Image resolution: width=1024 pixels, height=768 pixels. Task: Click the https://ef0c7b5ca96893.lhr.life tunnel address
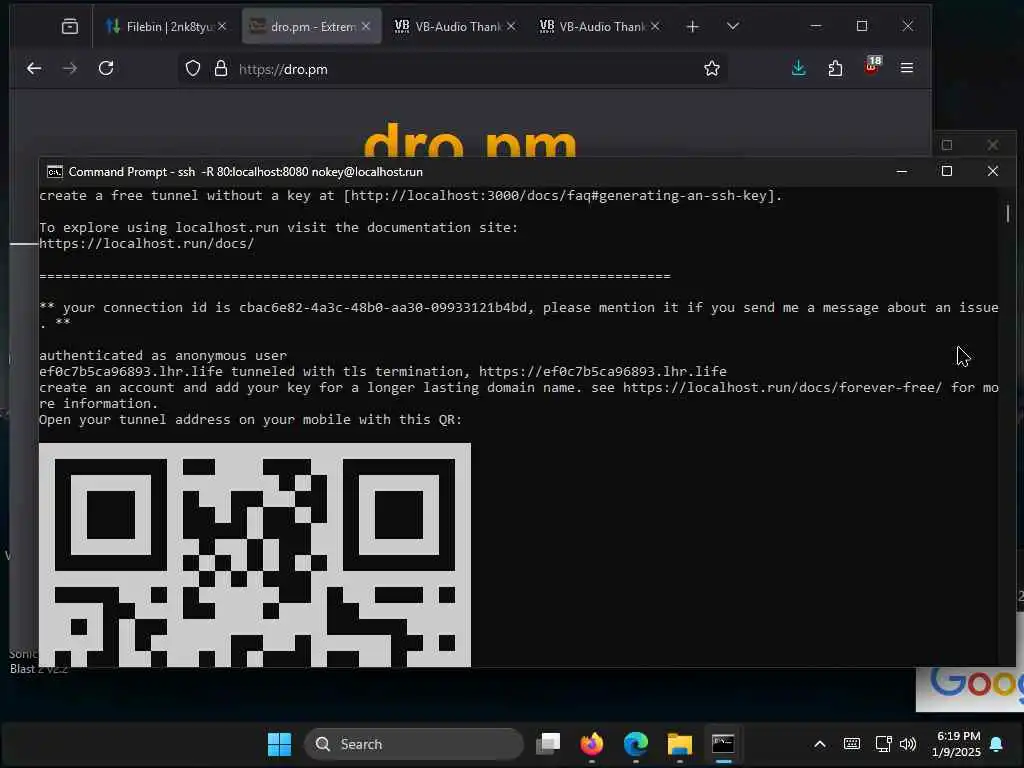pos(603,372)
